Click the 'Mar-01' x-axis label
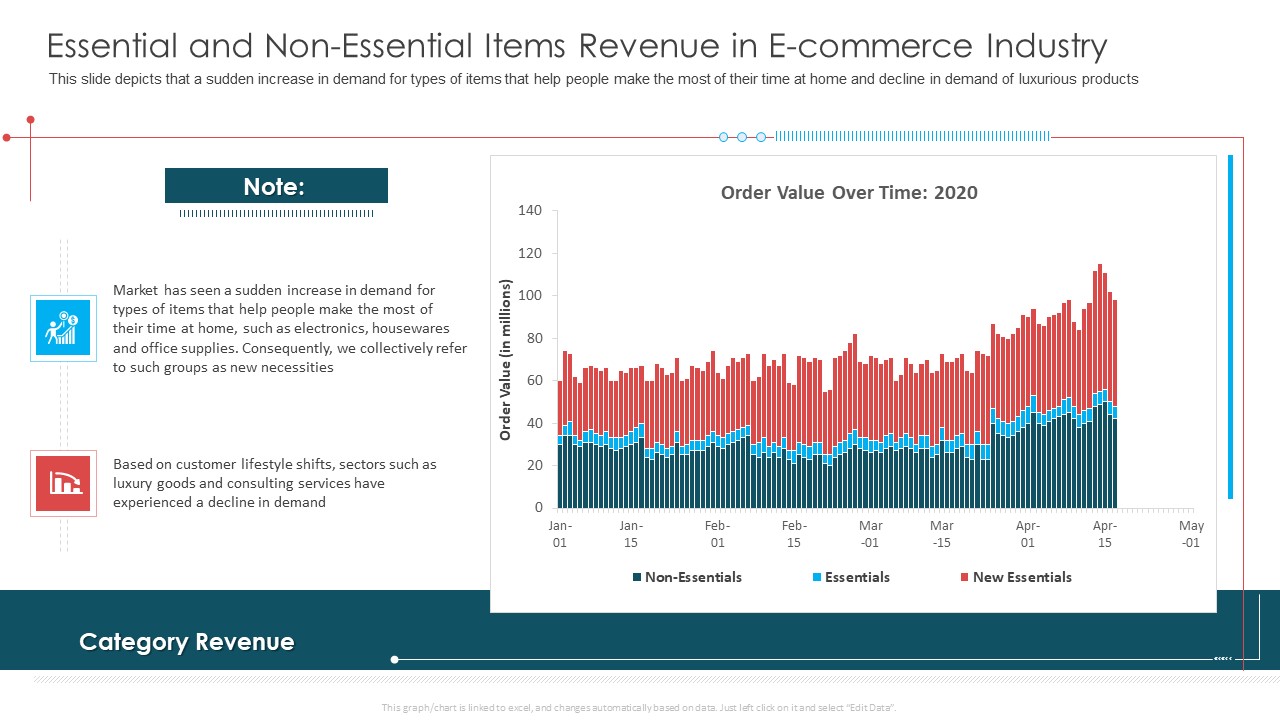The image size is (1280, 720). (870, 534)
